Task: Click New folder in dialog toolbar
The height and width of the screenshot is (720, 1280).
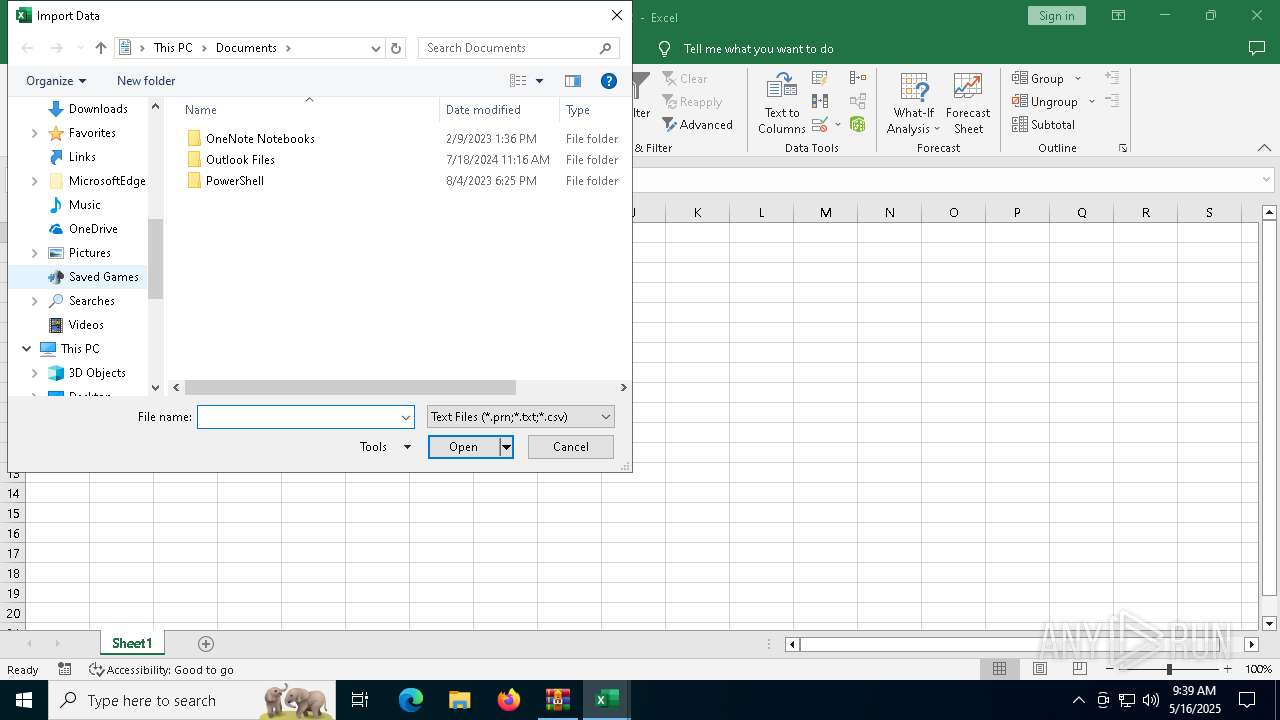Action: pos(146,81)
